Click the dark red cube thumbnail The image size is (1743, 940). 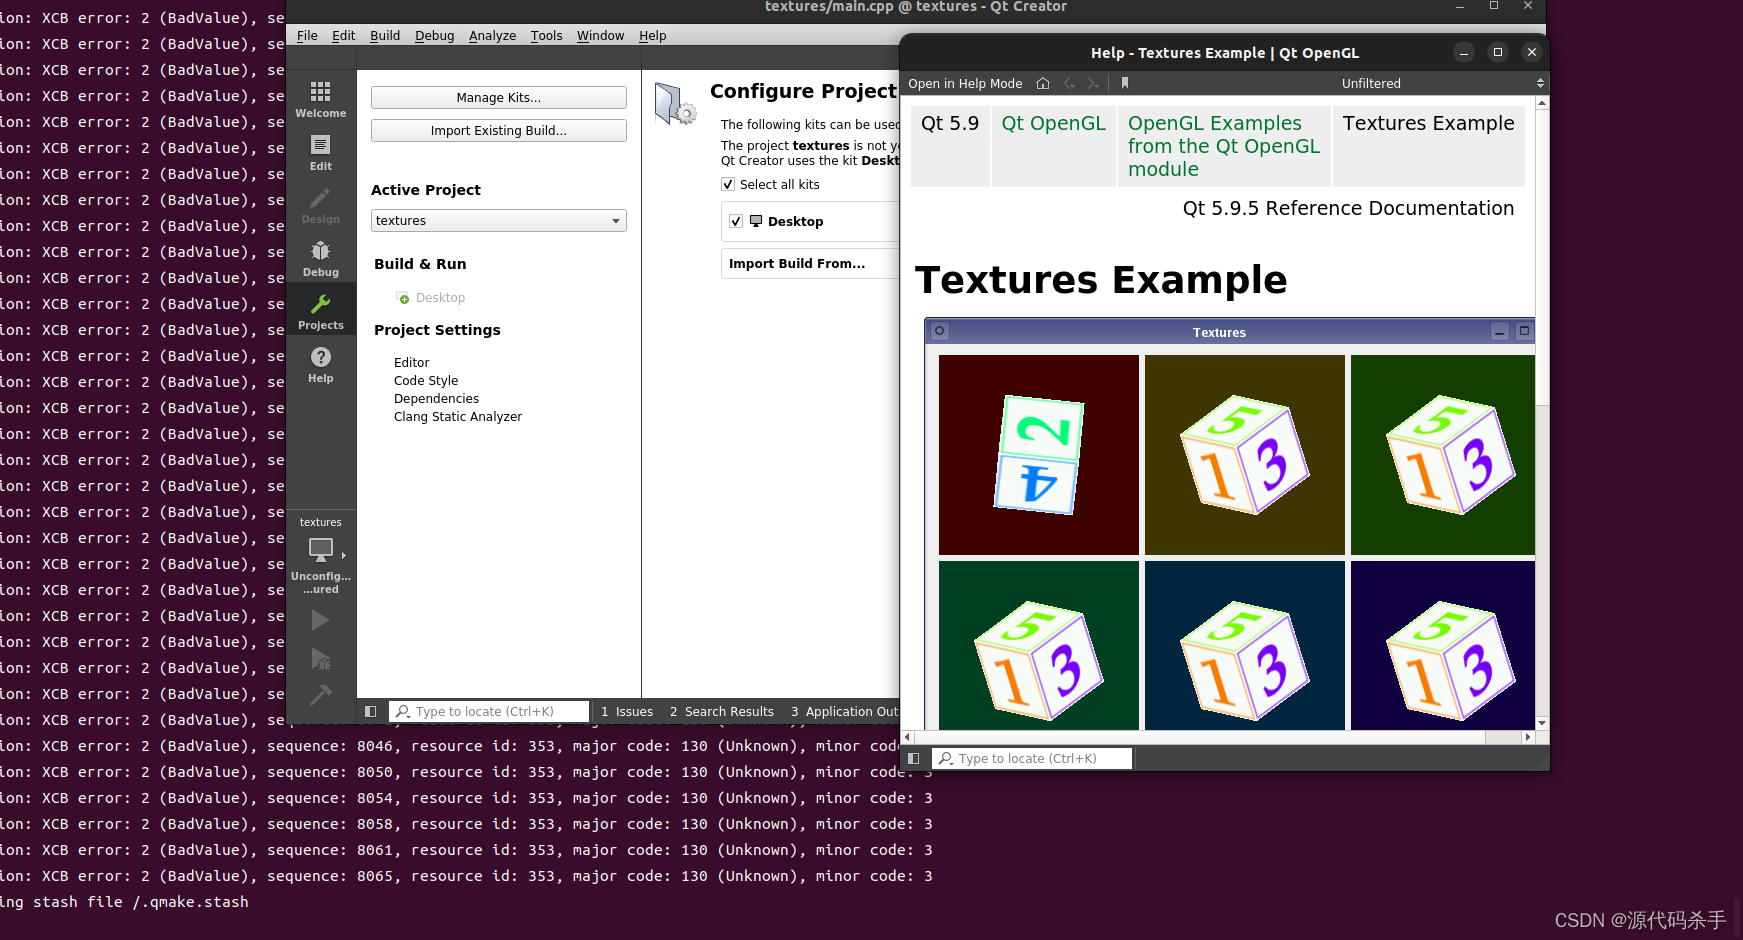[x=1039, y=455]
